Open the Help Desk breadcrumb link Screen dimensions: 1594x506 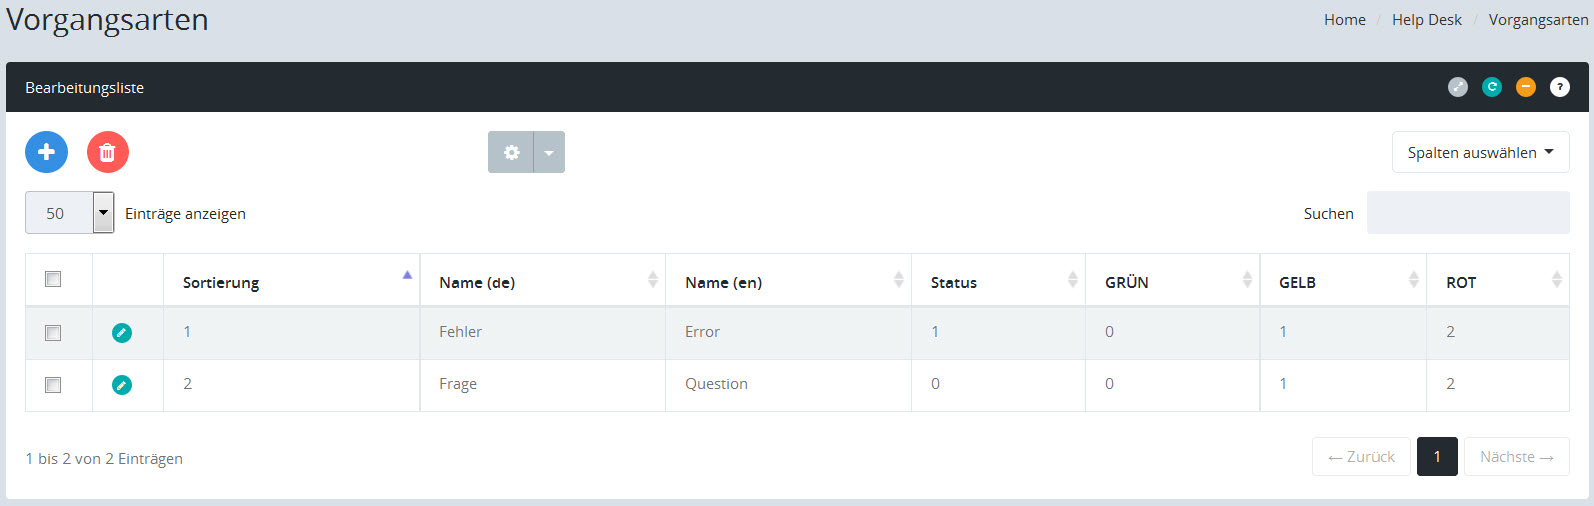[1426, 20]
